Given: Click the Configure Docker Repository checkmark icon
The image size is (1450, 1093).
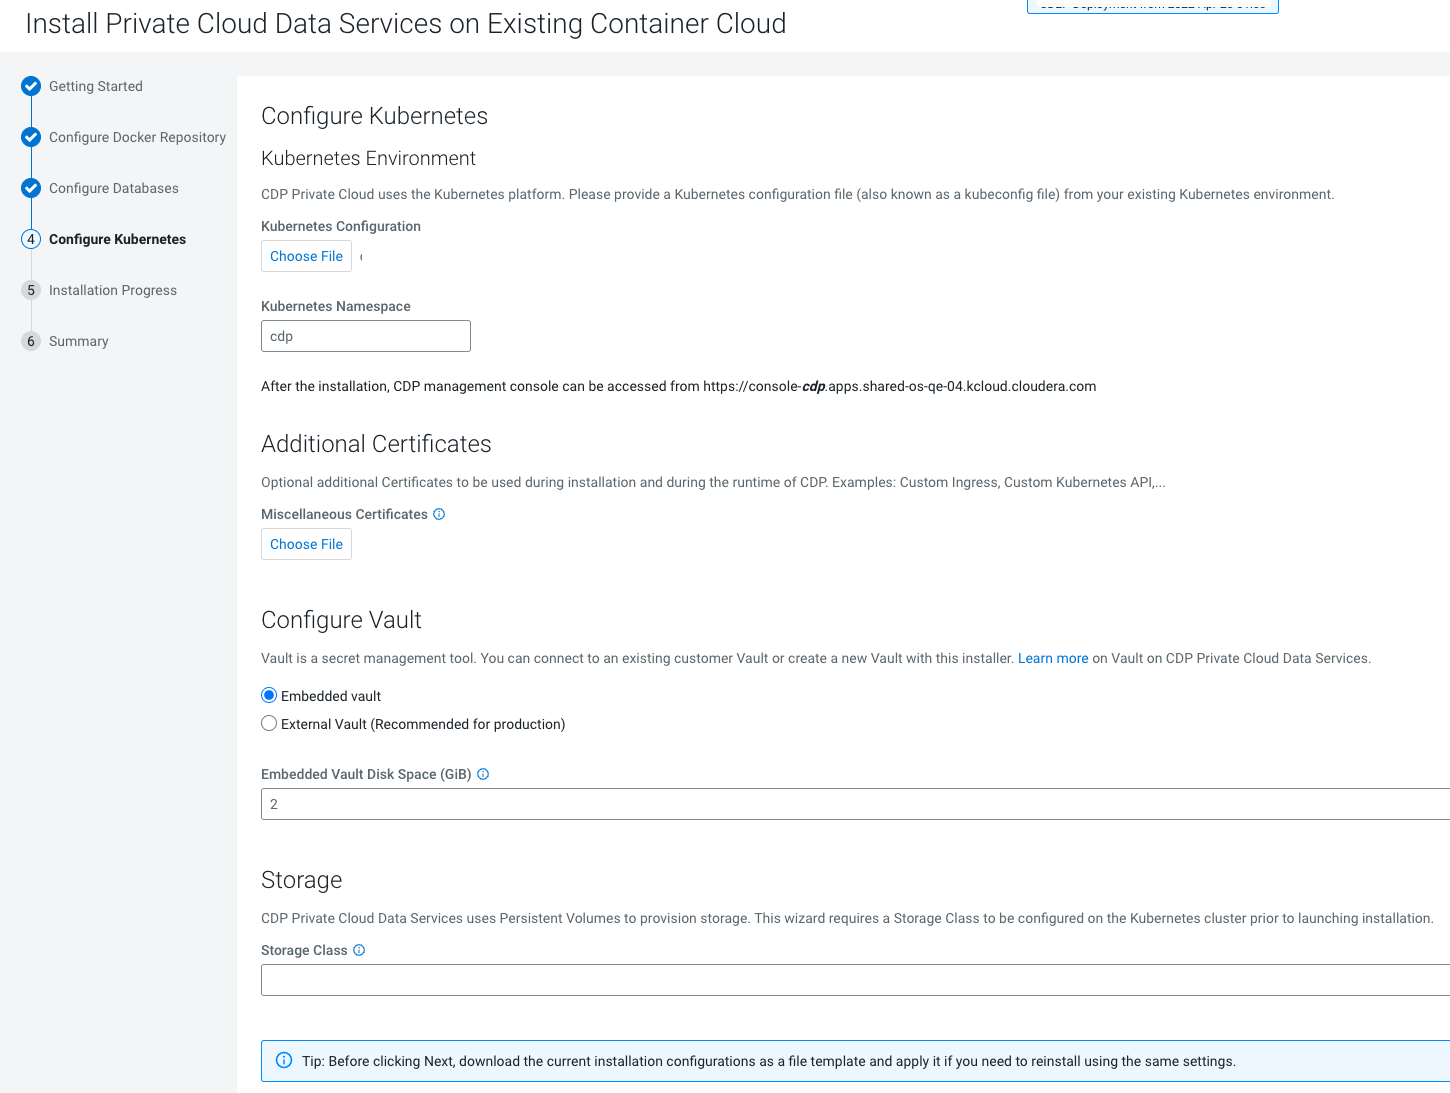Looking at the screenshot, I should tap(31, 137).
